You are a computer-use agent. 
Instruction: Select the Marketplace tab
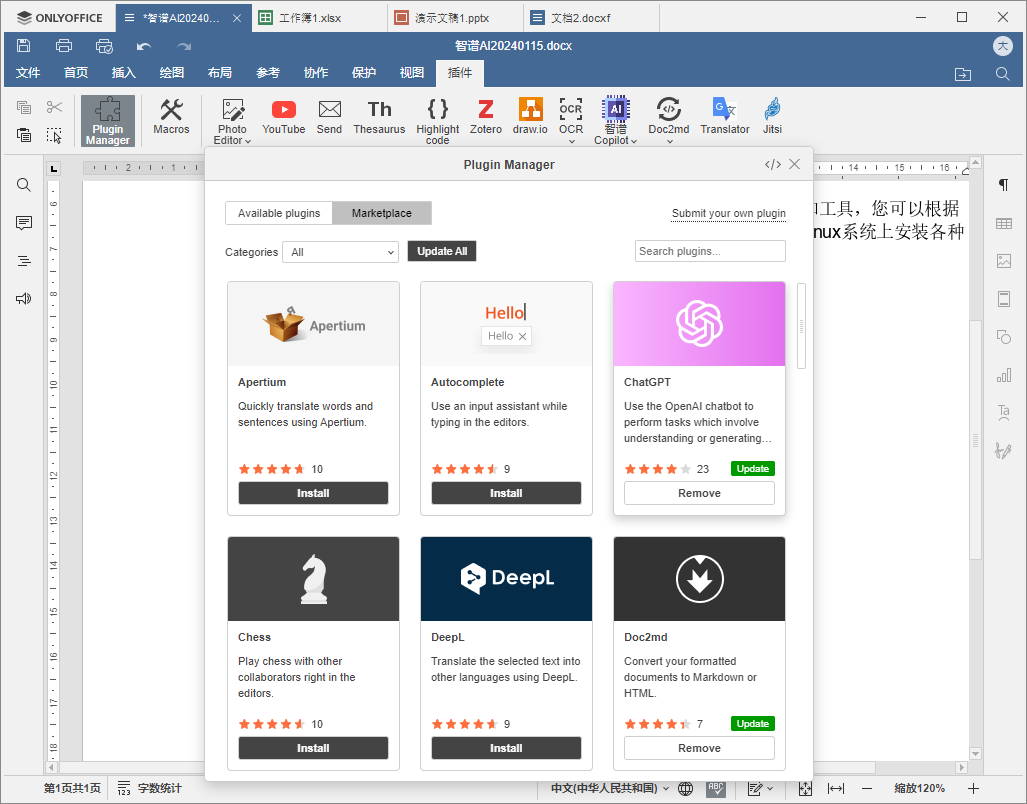pos(382,213)
